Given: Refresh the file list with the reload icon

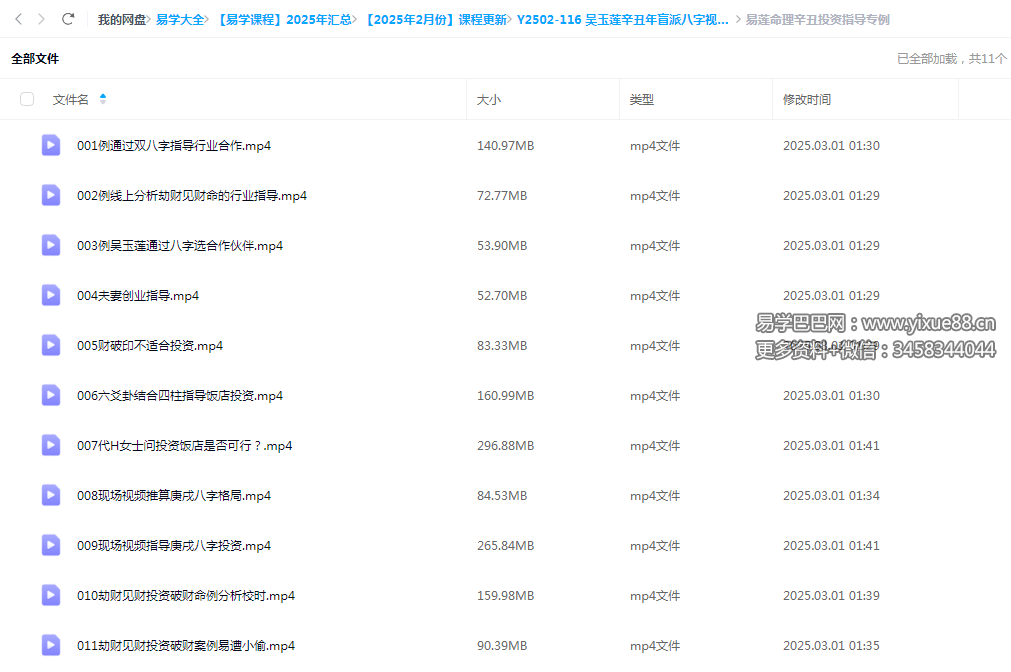Looking at the screenshot, I should pos(68,17).
